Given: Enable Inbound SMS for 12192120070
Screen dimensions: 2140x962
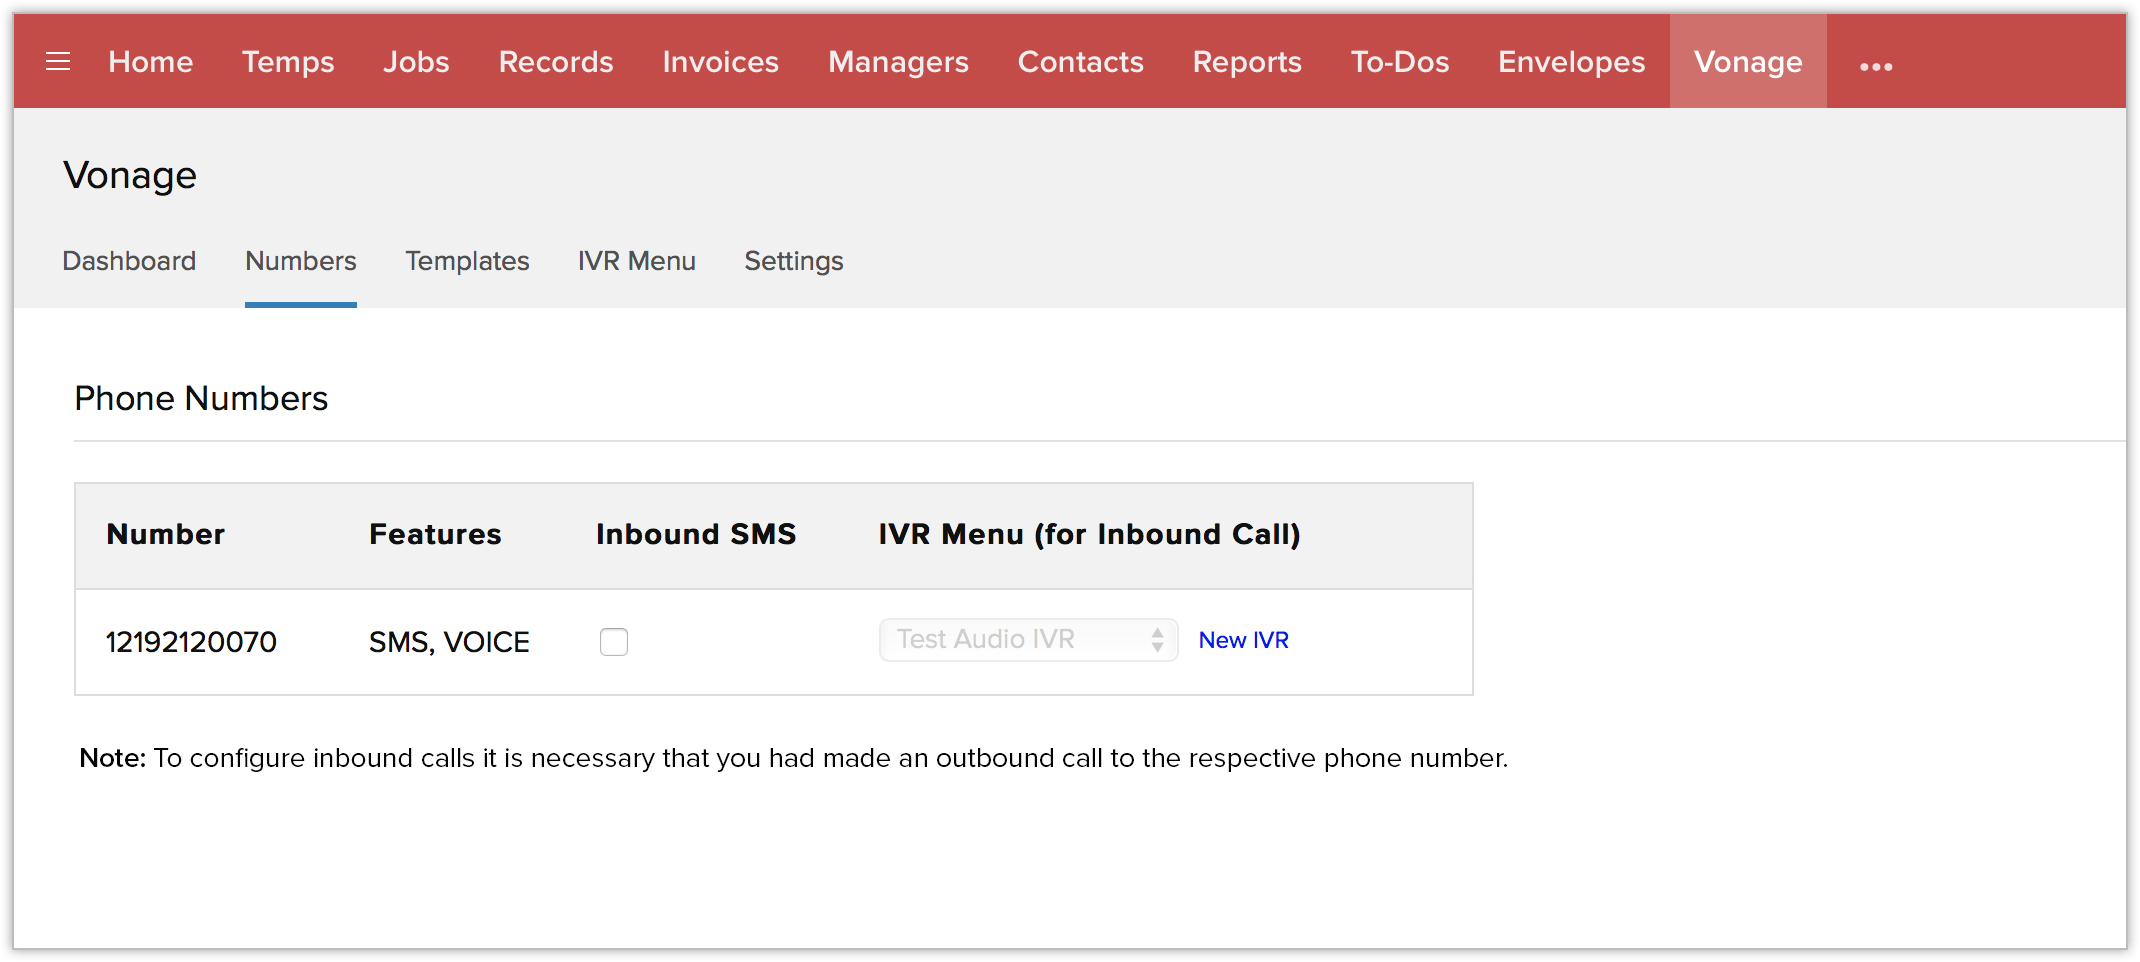Looking at the screenshot, I should coord(614,642).
